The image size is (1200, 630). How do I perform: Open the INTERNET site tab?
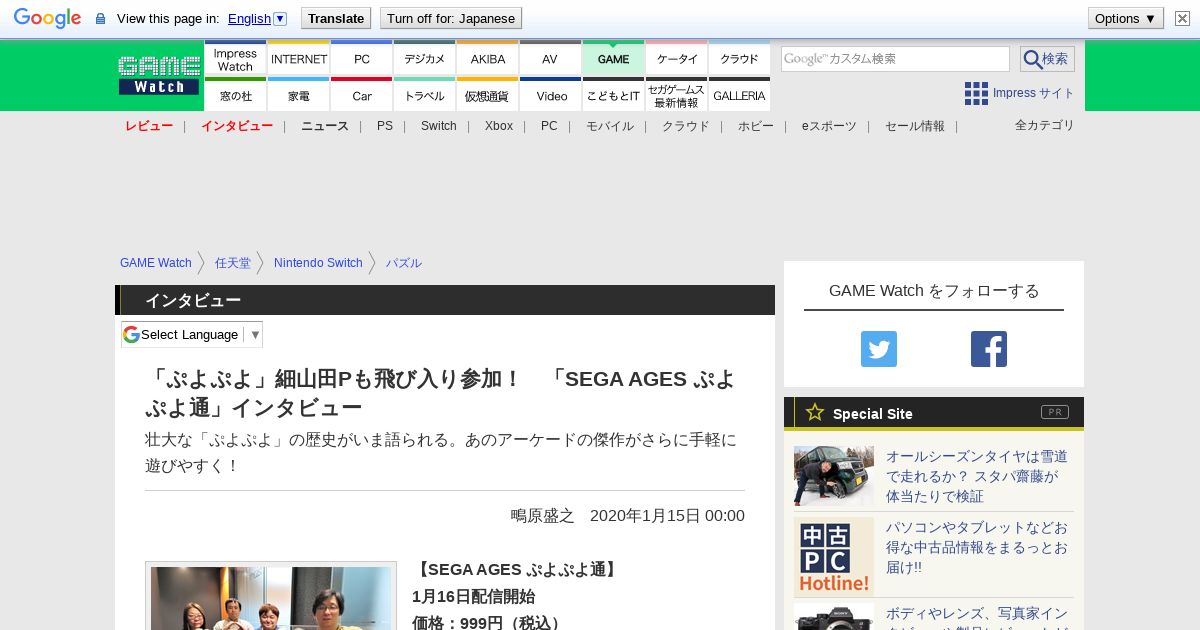(299, 59)
